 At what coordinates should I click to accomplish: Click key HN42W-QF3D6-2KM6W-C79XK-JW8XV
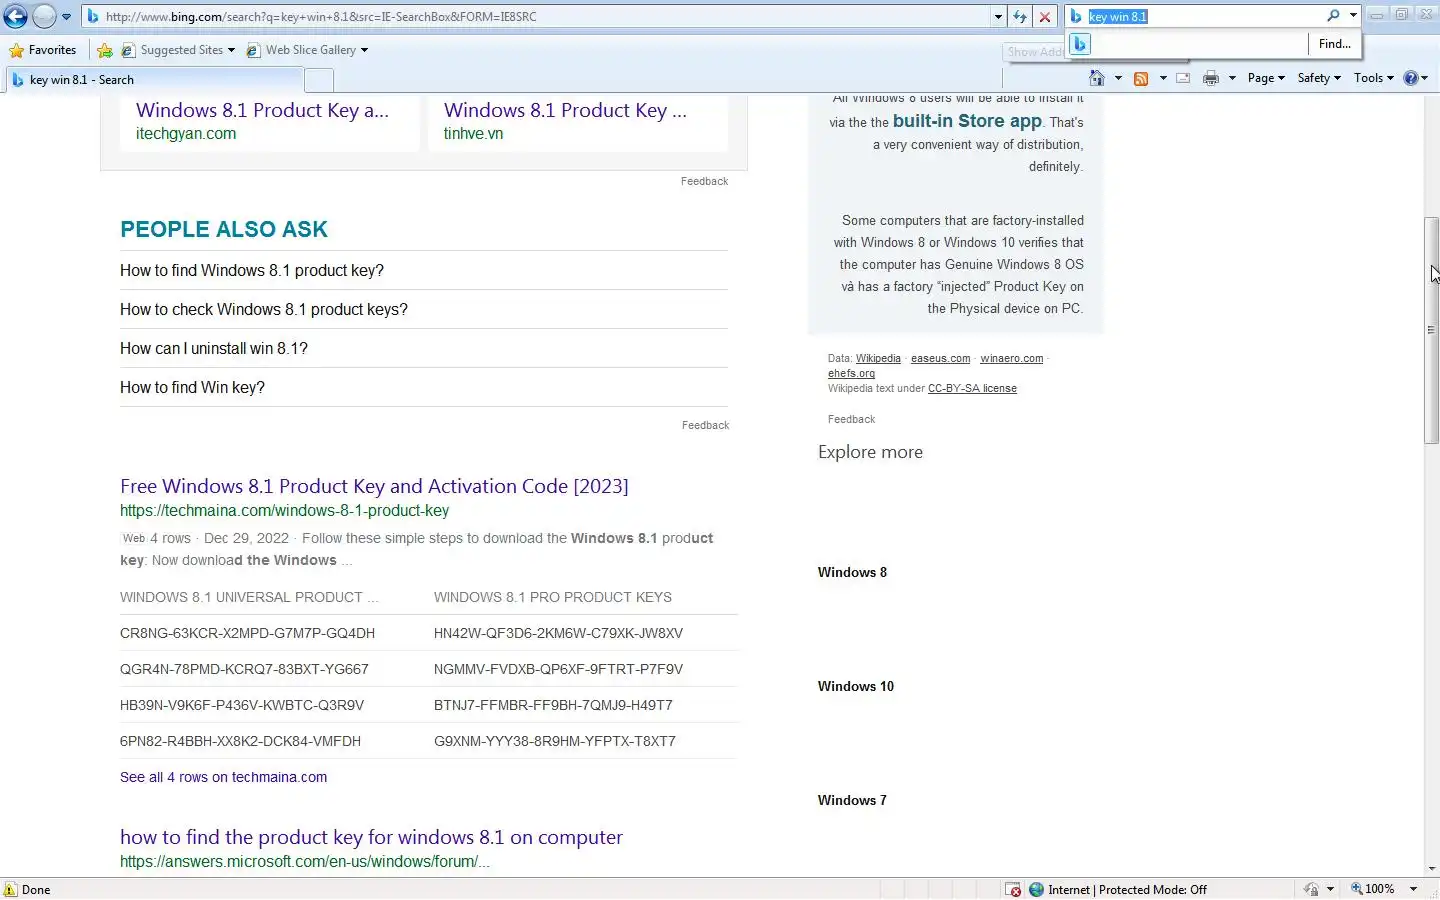point(558,633)
